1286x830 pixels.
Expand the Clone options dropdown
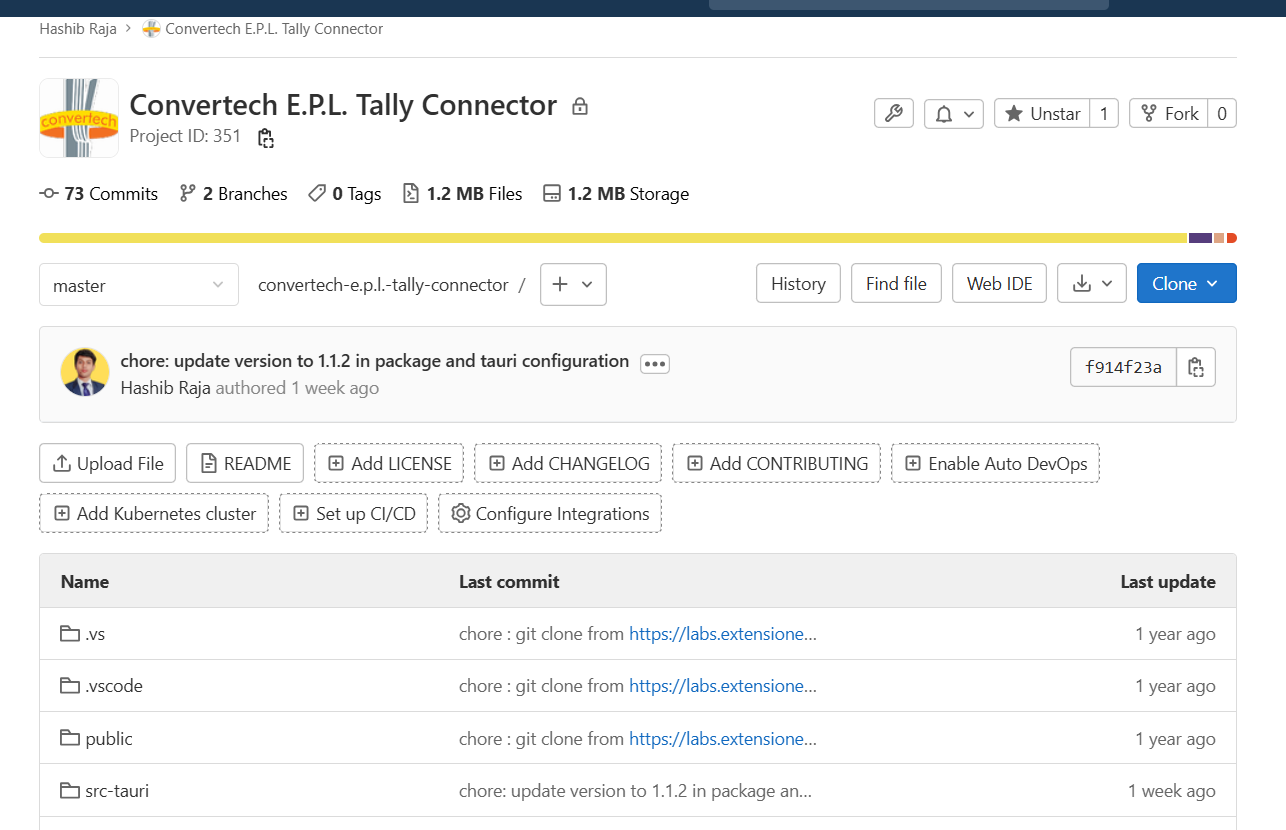pos(1186,284)
